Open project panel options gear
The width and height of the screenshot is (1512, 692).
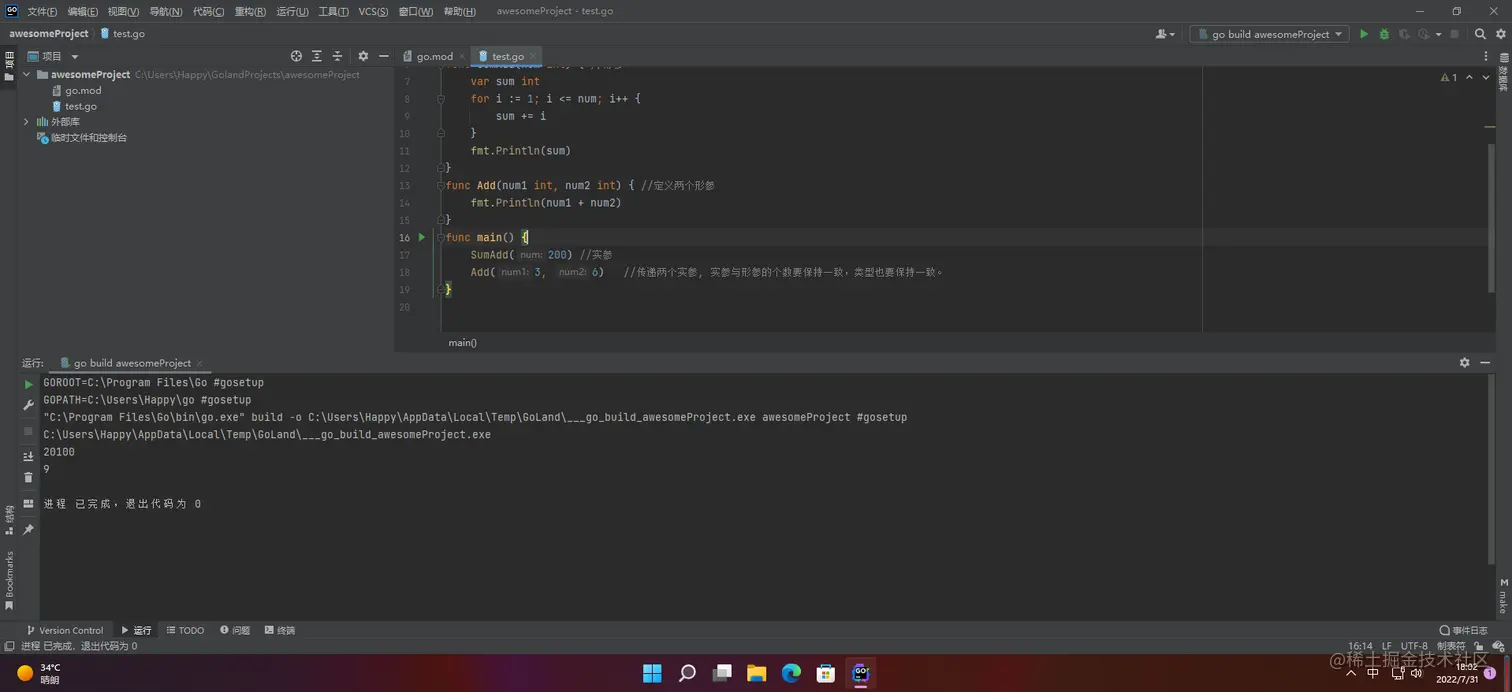(x=363, y=56)
